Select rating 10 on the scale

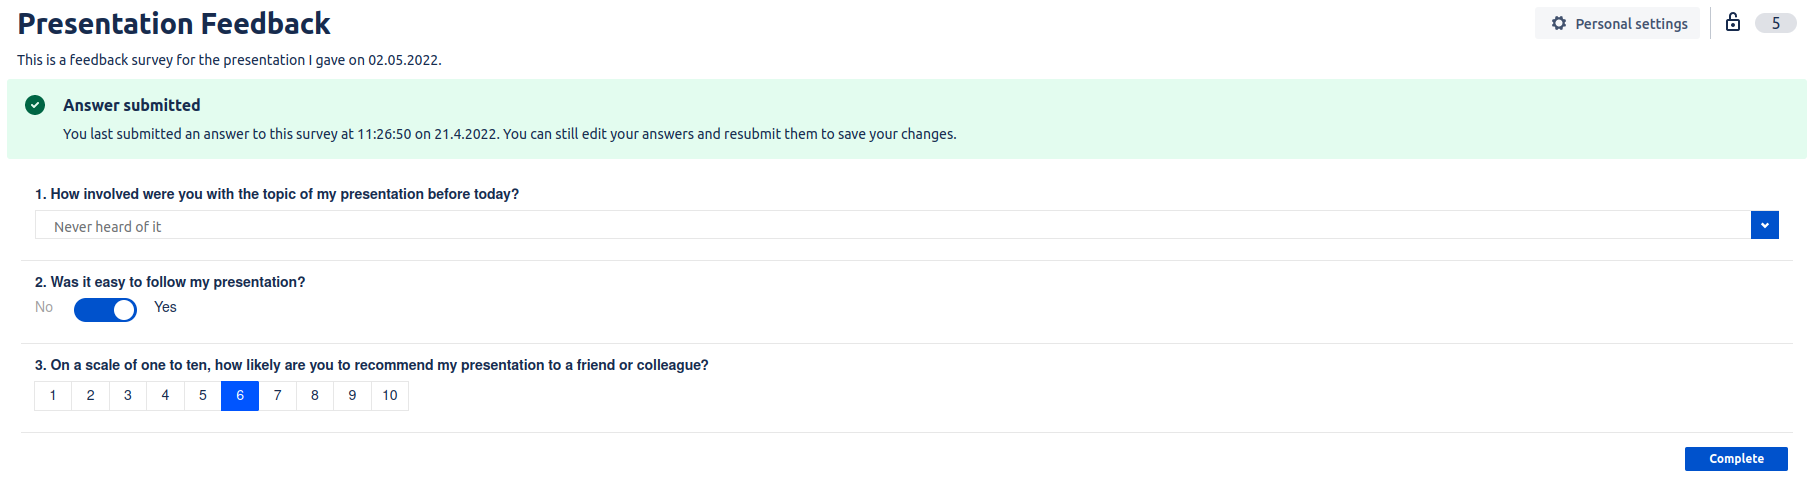[x=390, y=396]
